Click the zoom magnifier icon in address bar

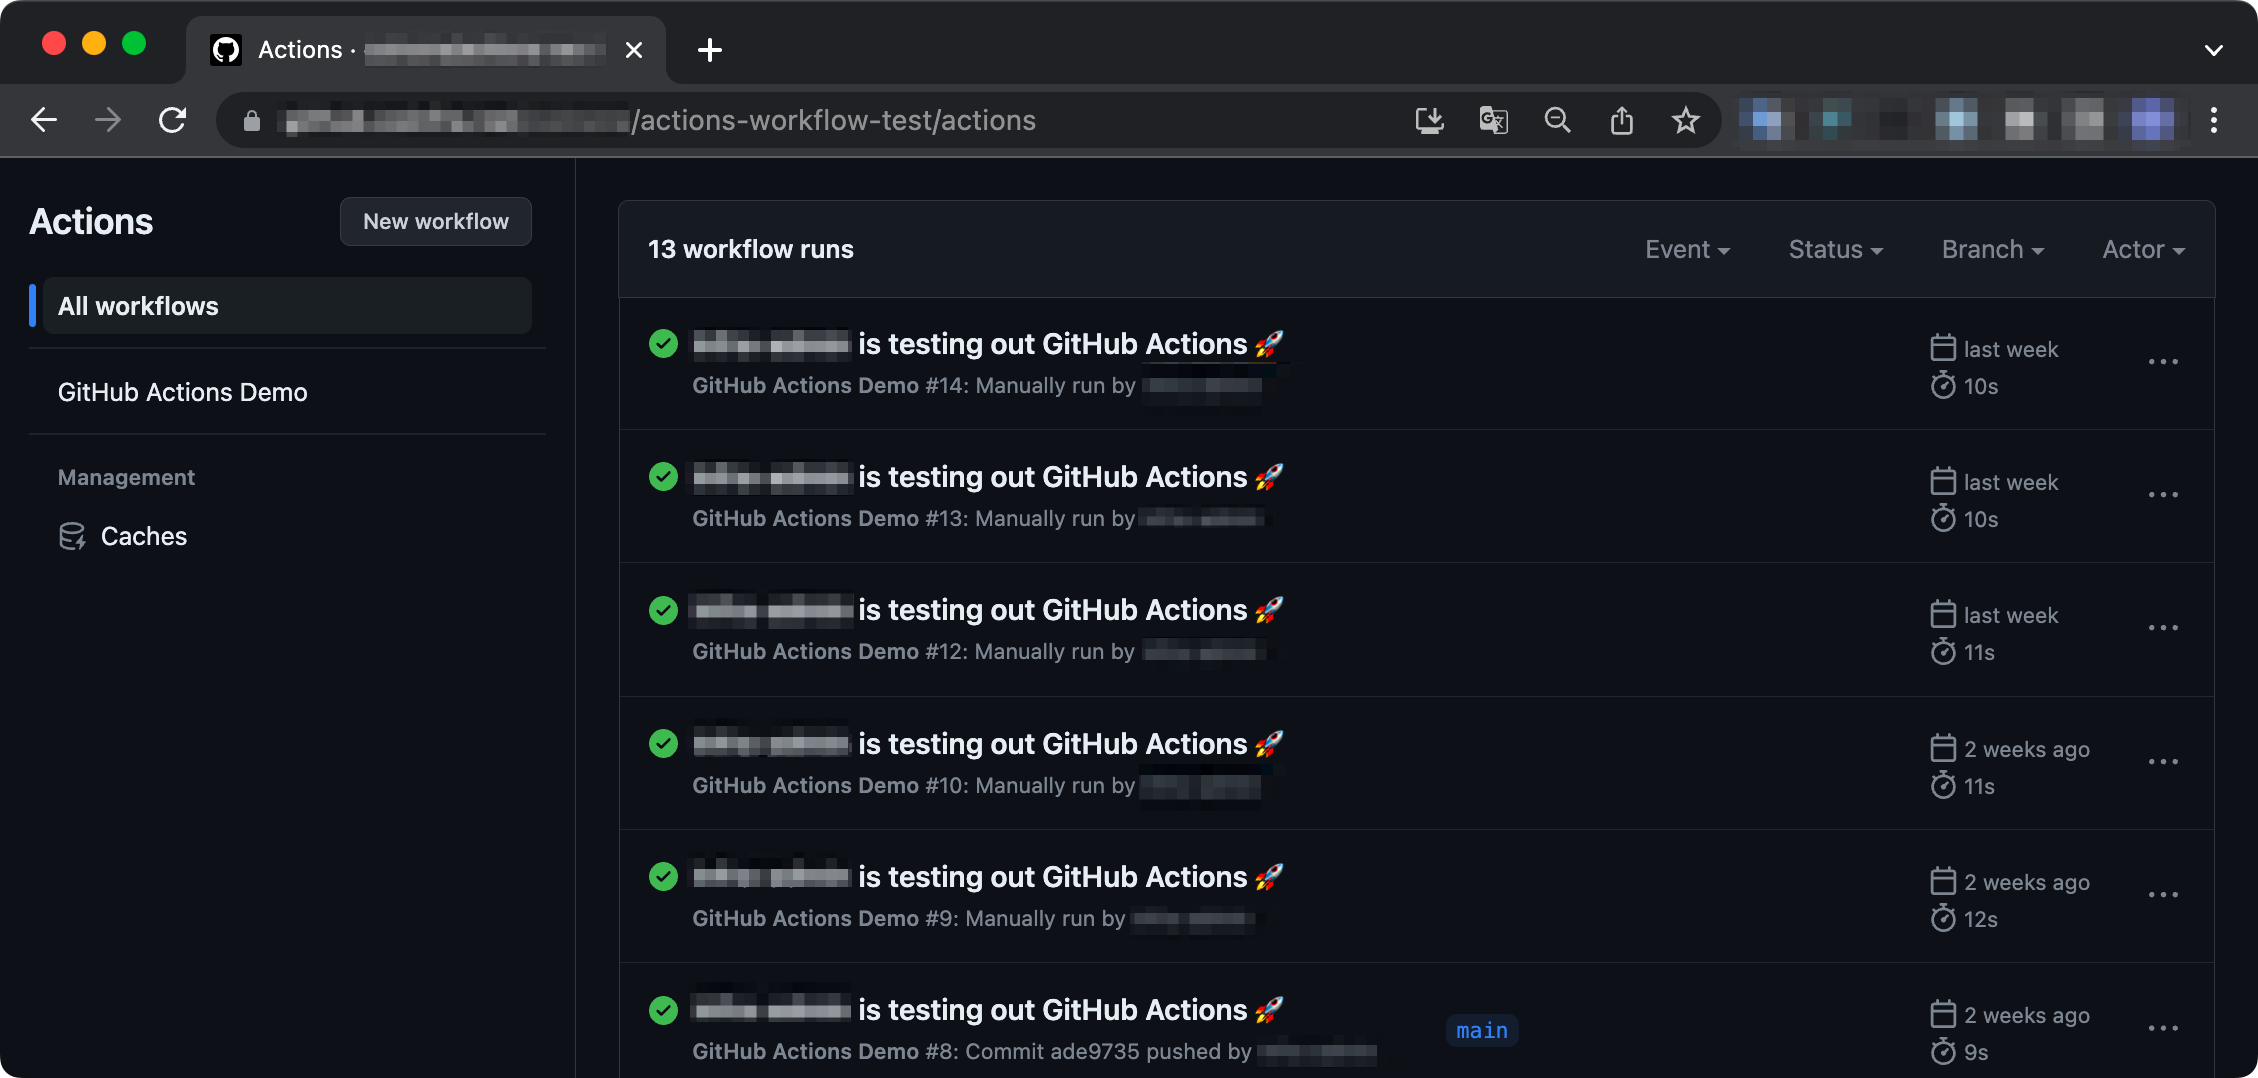click(x=1557, y=120)
